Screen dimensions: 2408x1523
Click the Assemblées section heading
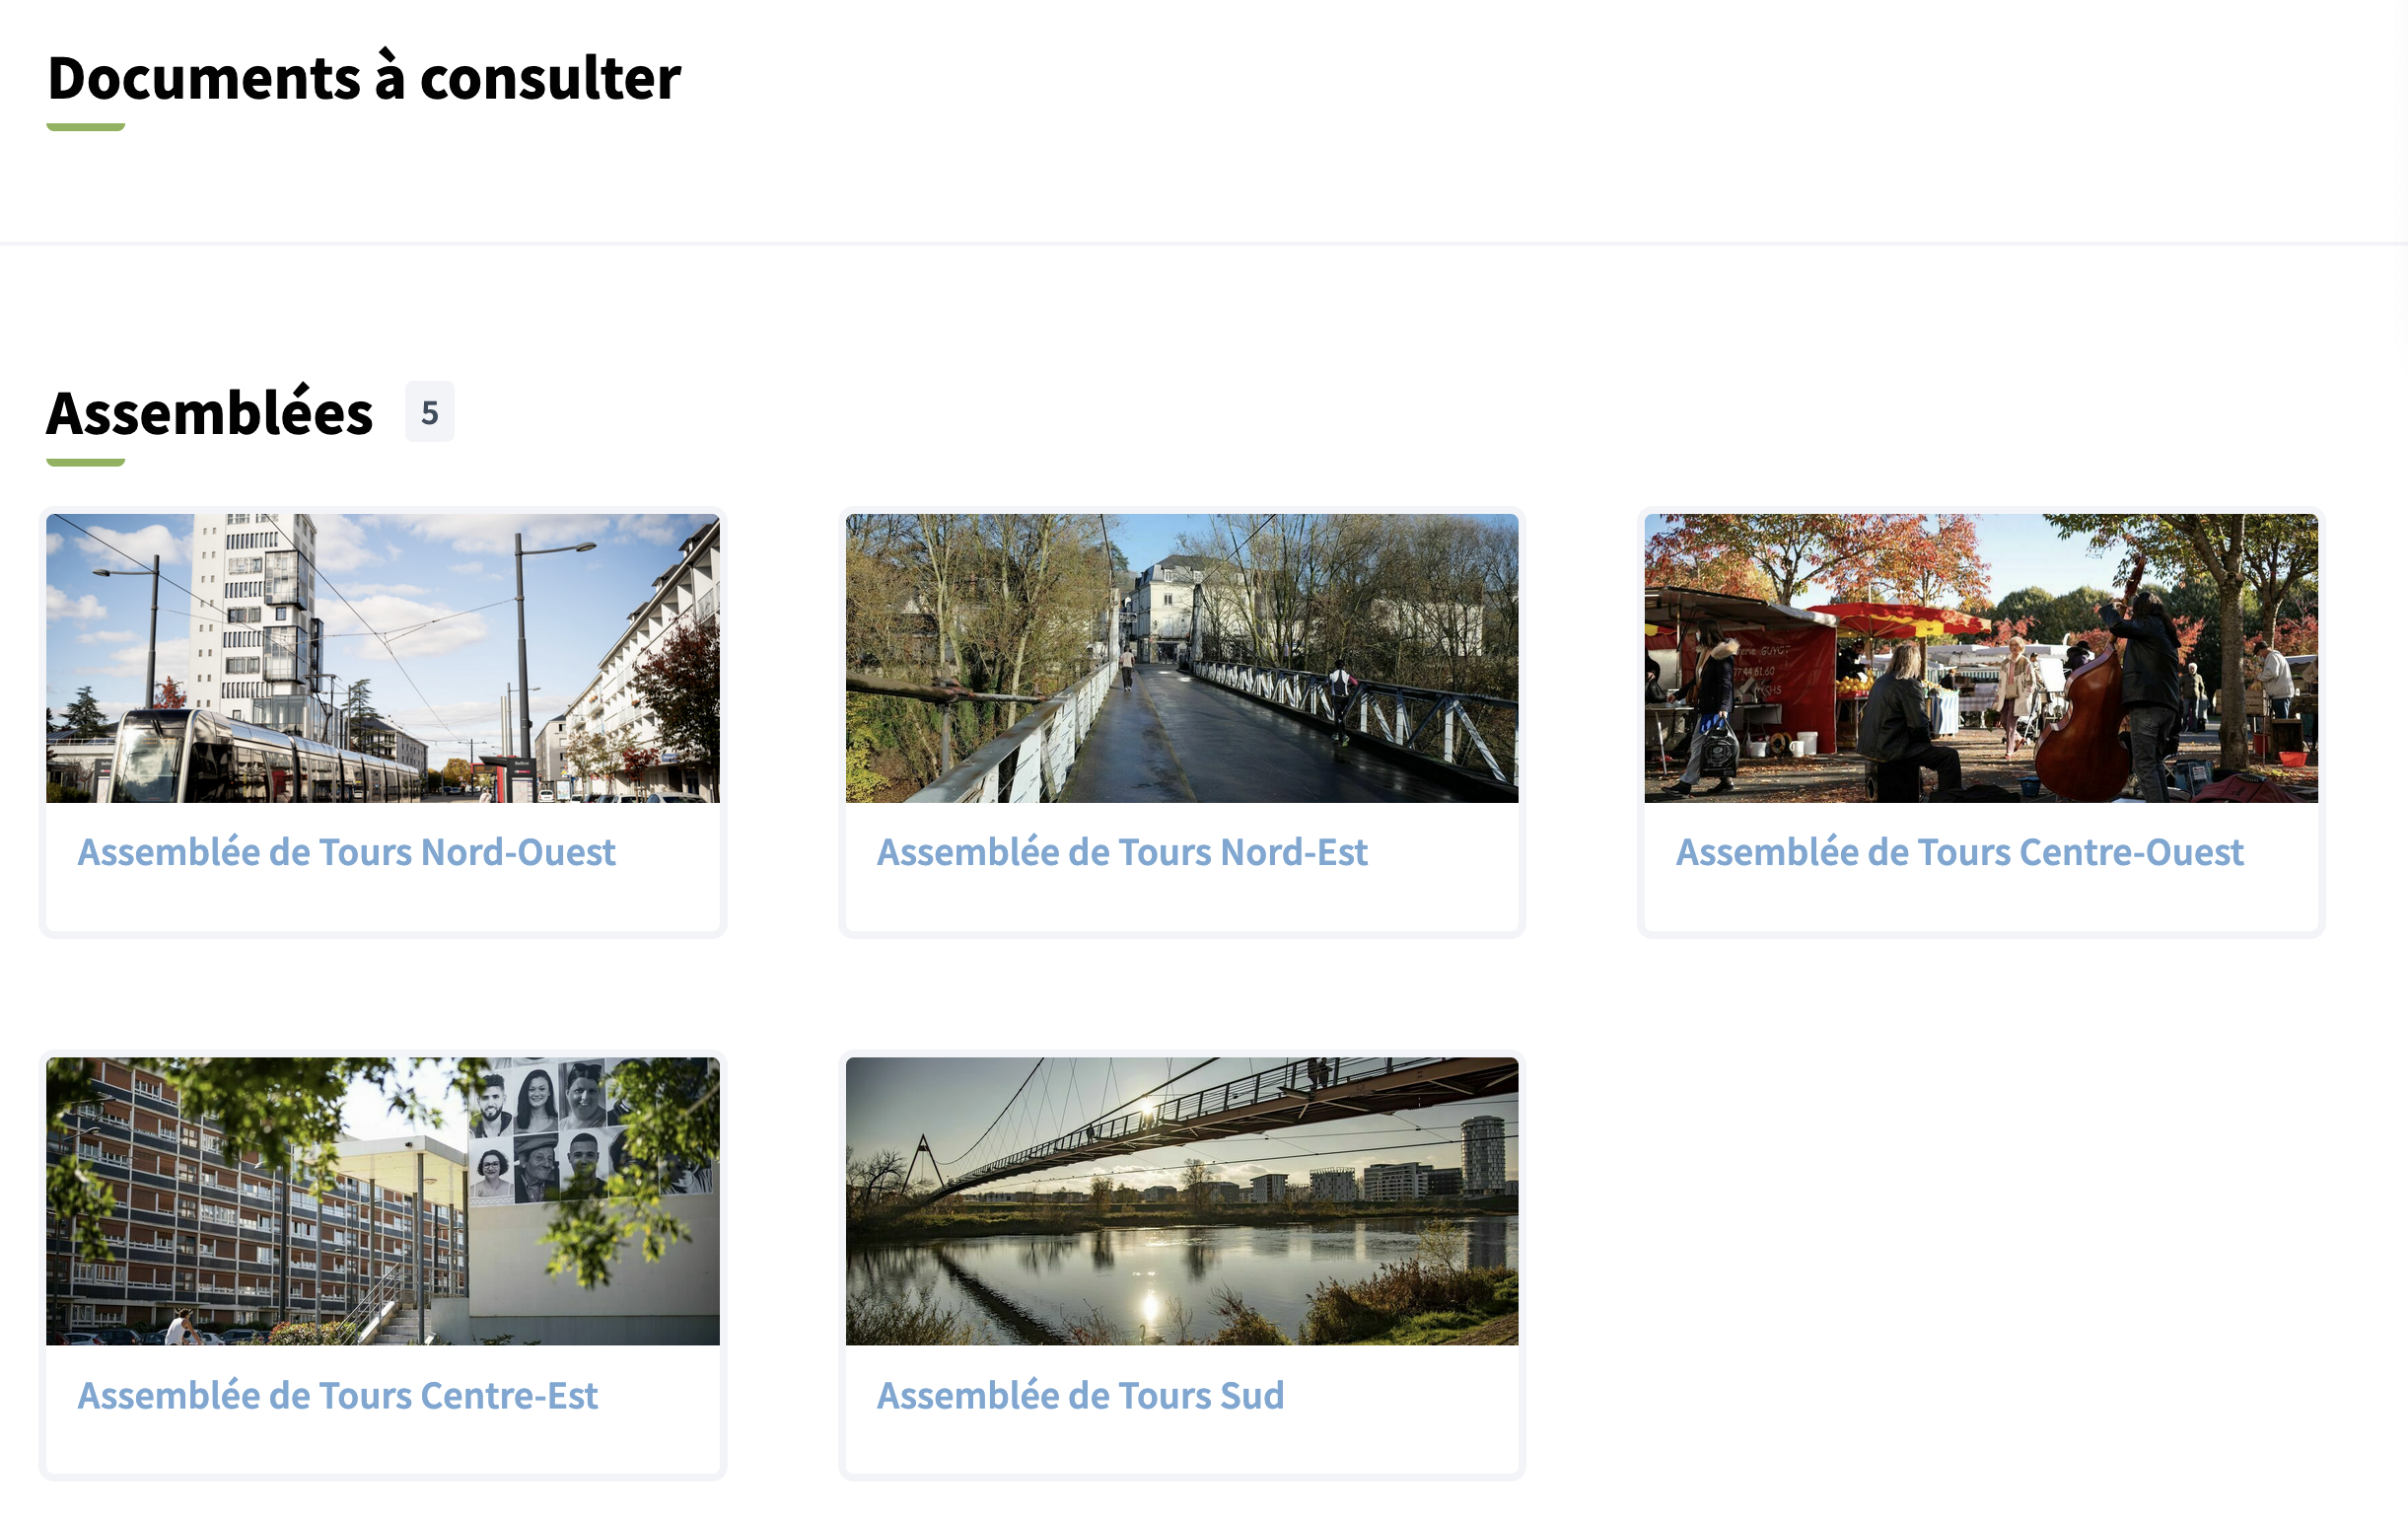[x=210, y=413]
